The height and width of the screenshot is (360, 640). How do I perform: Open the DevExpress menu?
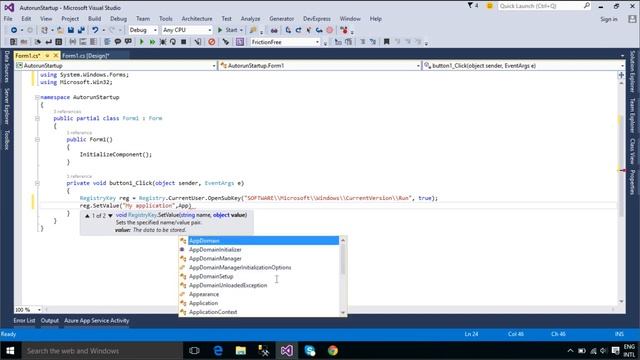(317, 19)
